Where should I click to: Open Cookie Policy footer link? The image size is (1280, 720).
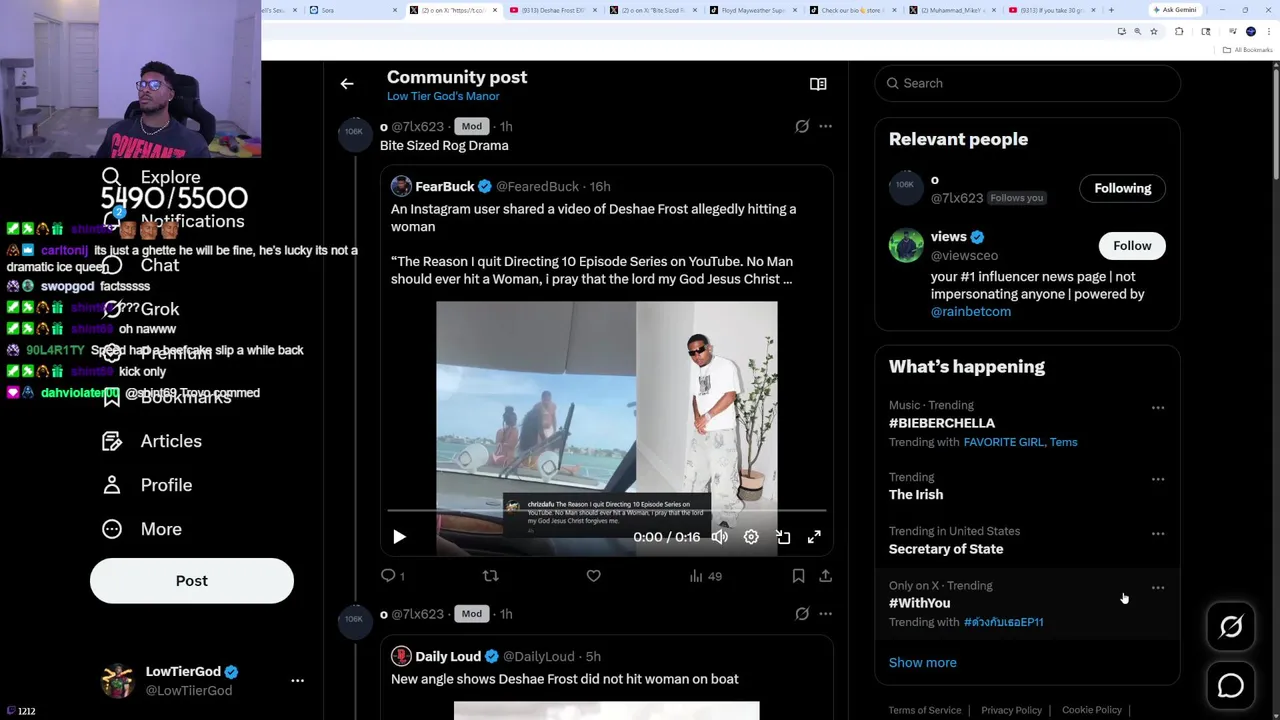[x=1092, y=710]
